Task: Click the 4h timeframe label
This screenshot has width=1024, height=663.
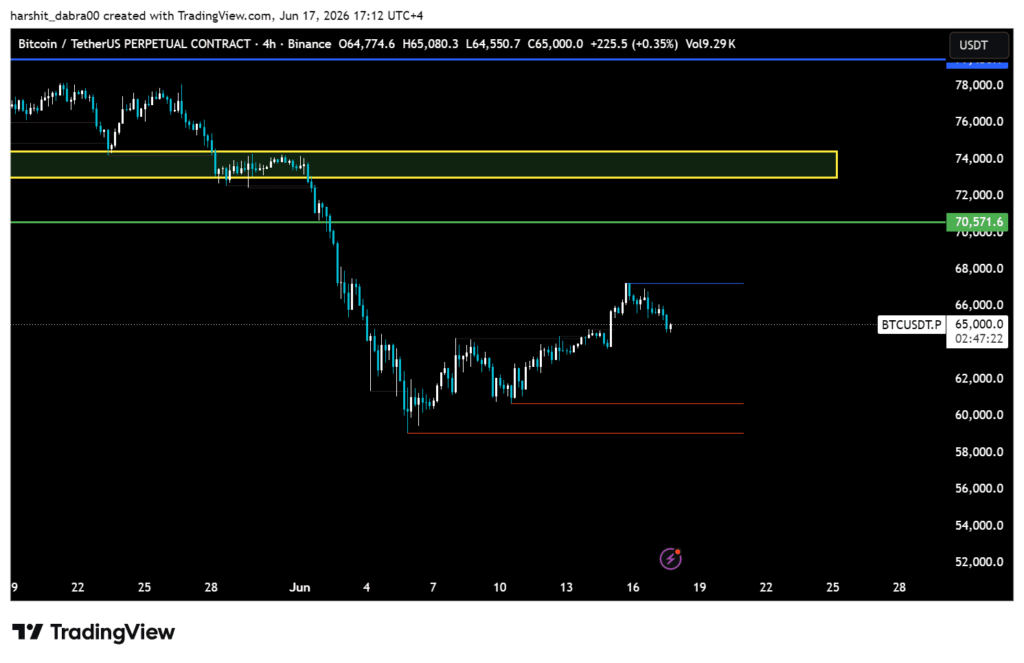Action: click(268, 44)
